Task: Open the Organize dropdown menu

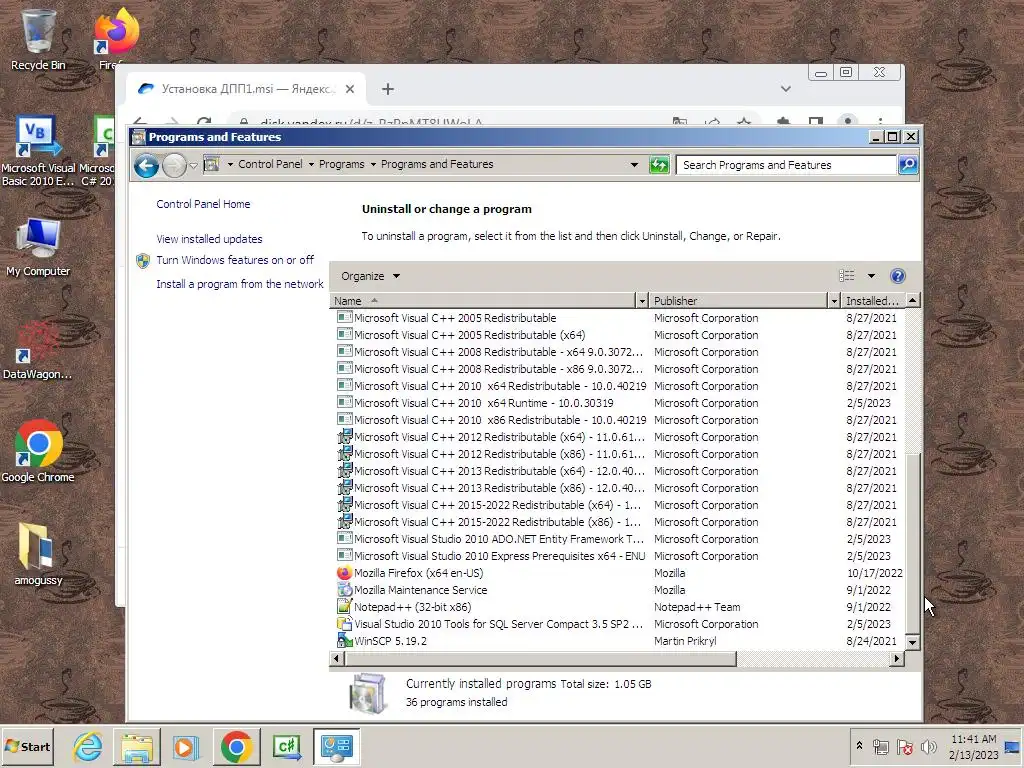Action: tap(370, 276)
